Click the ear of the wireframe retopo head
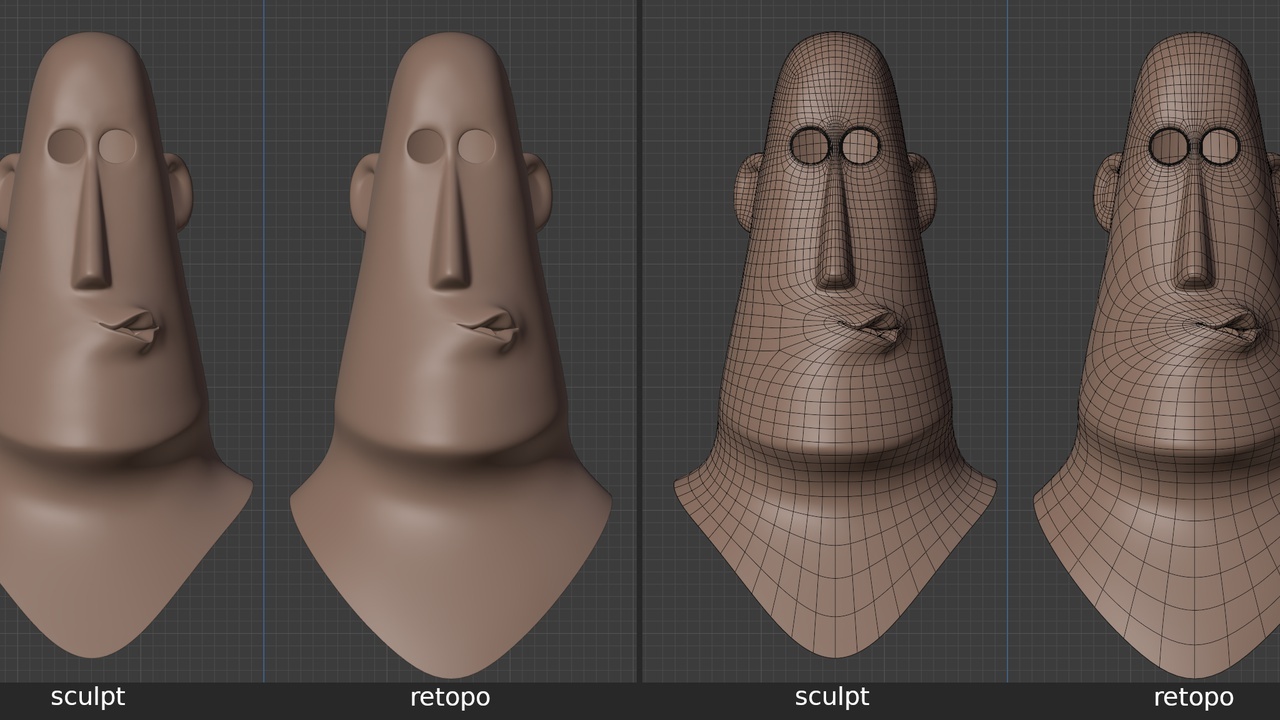This screenshot has width=1280, height=720. pyautogui.click(x=1108, y=190)
